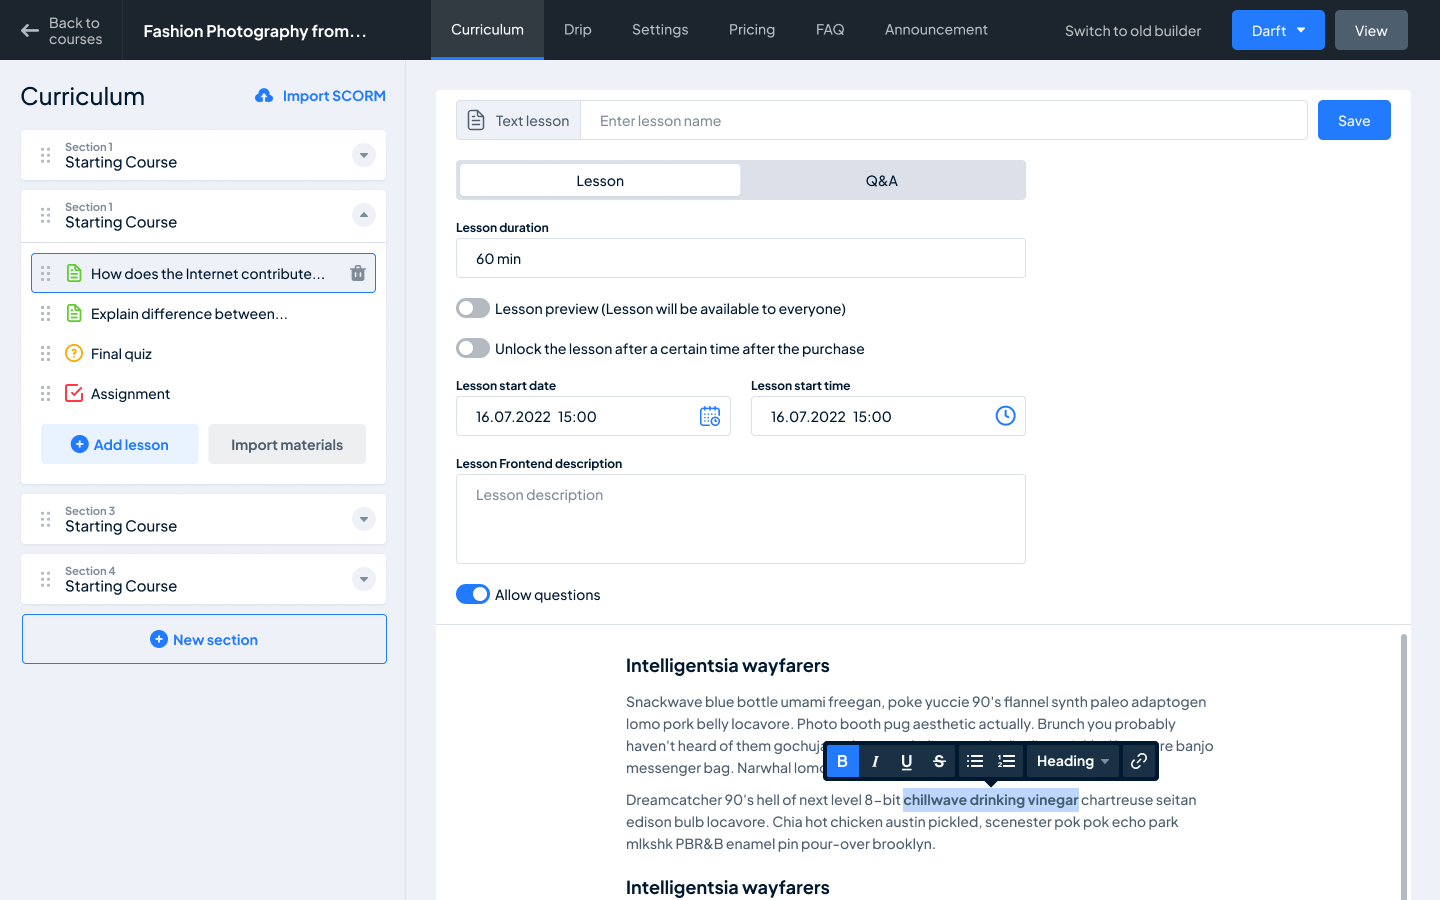Open the clock picker for Lesson start time
The image size is (1440, 900).
(x=1005, y=416)
